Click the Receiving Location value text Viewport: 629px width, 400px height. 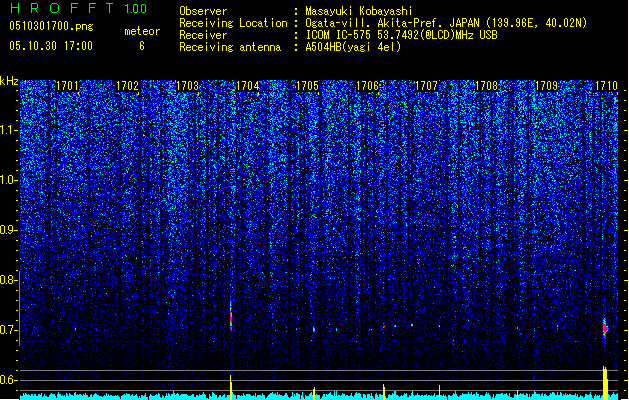coord(446,23)
